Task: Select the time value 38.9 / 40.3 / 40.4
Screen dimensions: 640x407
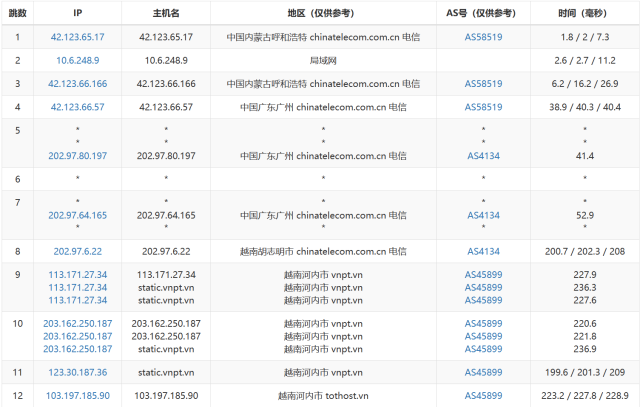Action: pyautogui.click(x=585, y=107)
